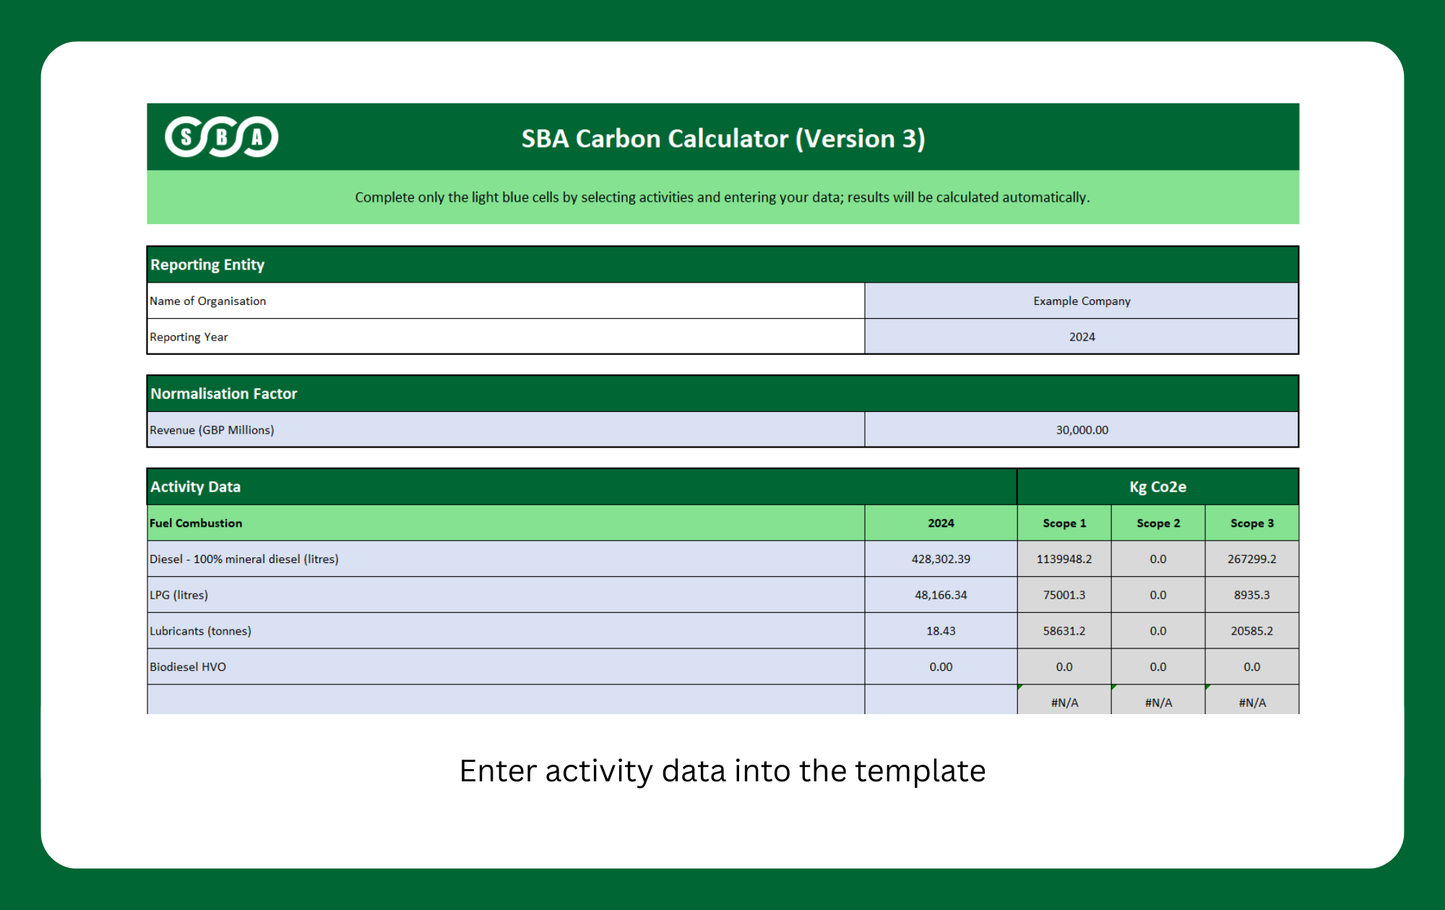Select the Biodiesel HVO activity cell
The height and width of the screenshot is (910, 1445).
(506, 667)
